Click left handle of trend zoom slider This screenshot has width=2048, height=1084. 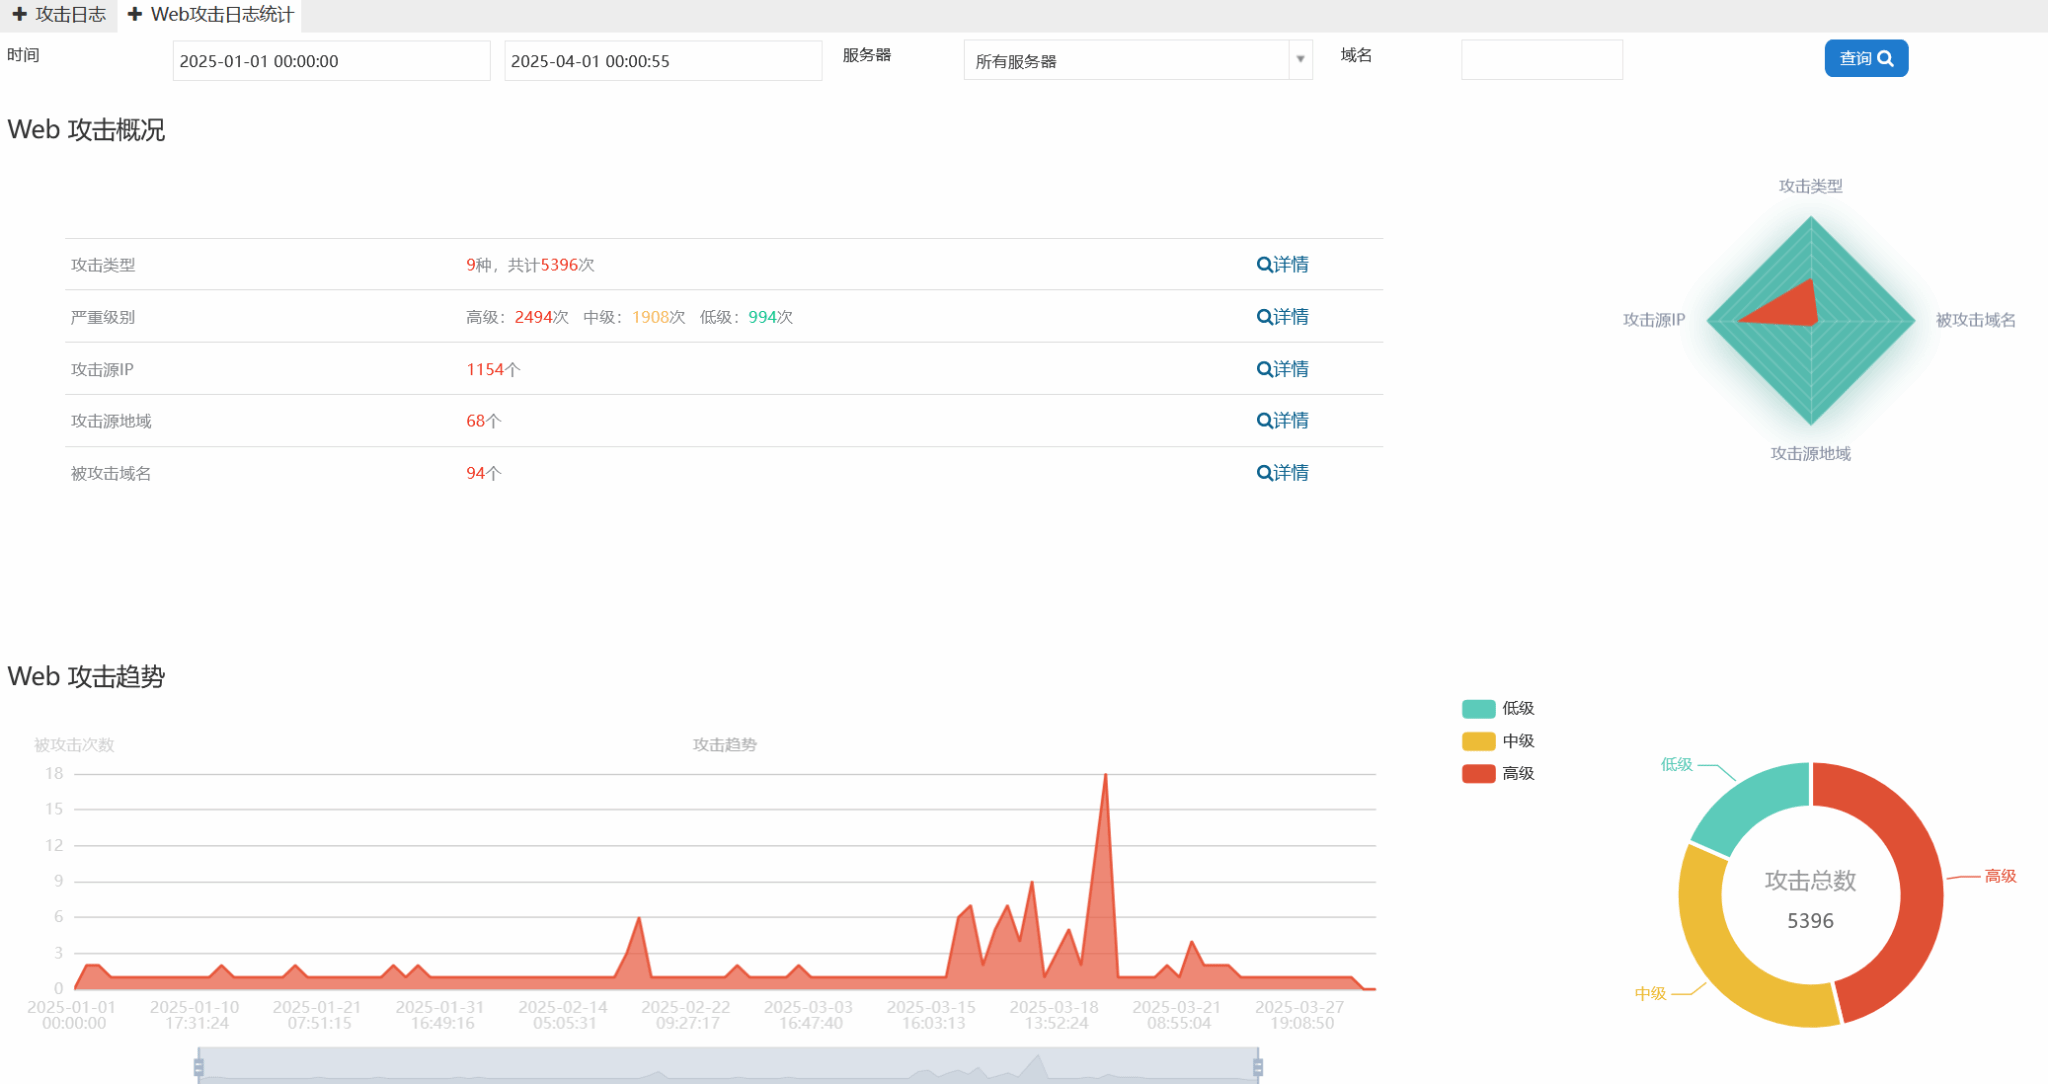point(199,1067)
